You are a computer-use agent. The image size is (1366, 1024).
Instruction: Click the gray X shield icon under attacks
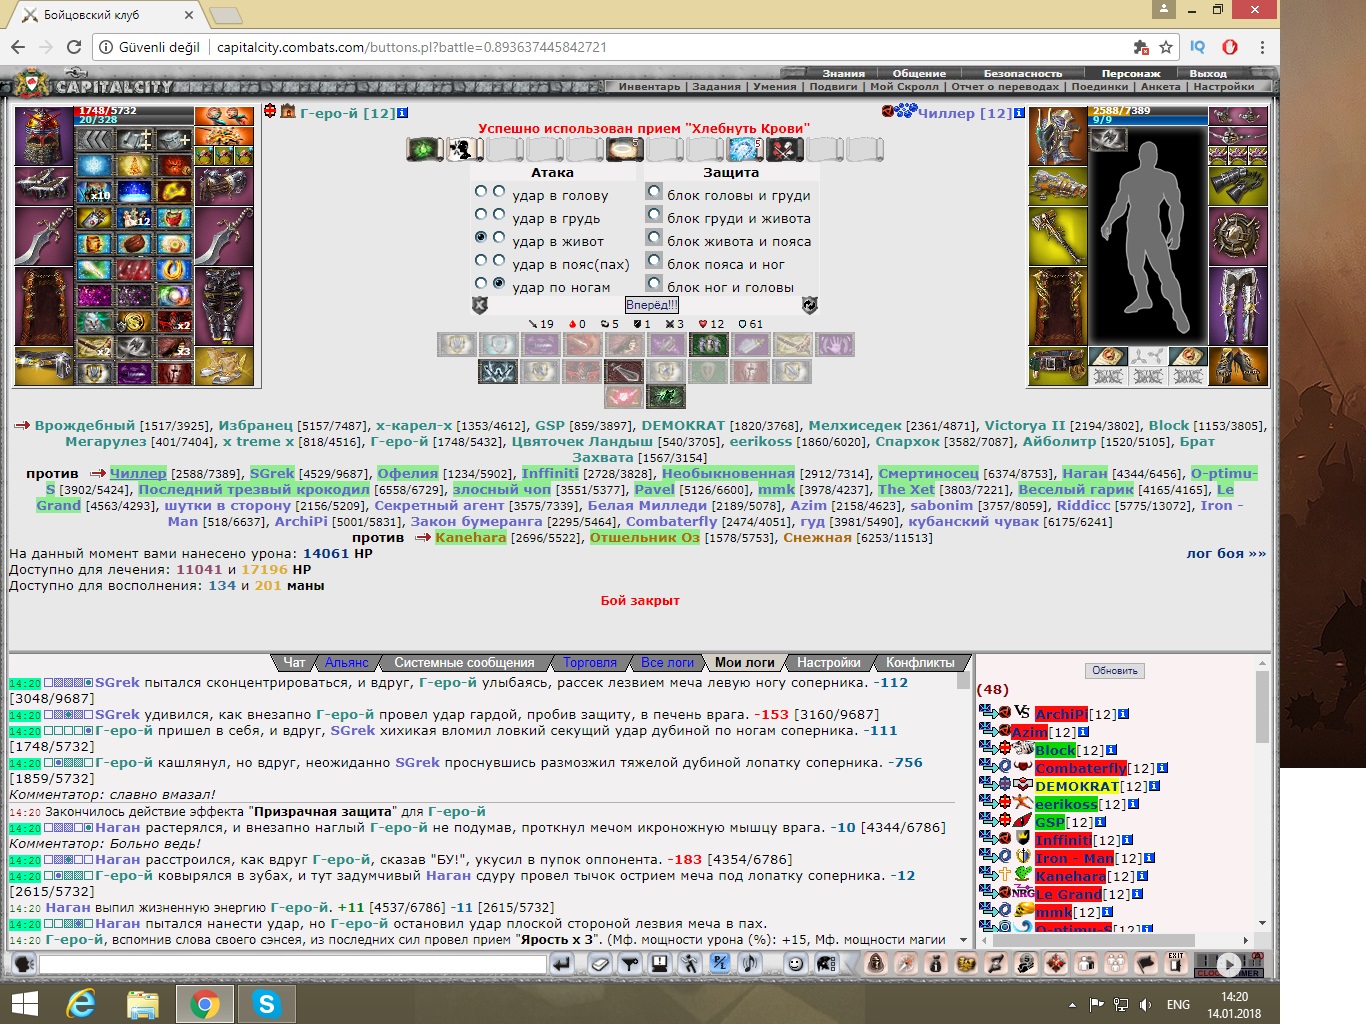tap(479, 305)
